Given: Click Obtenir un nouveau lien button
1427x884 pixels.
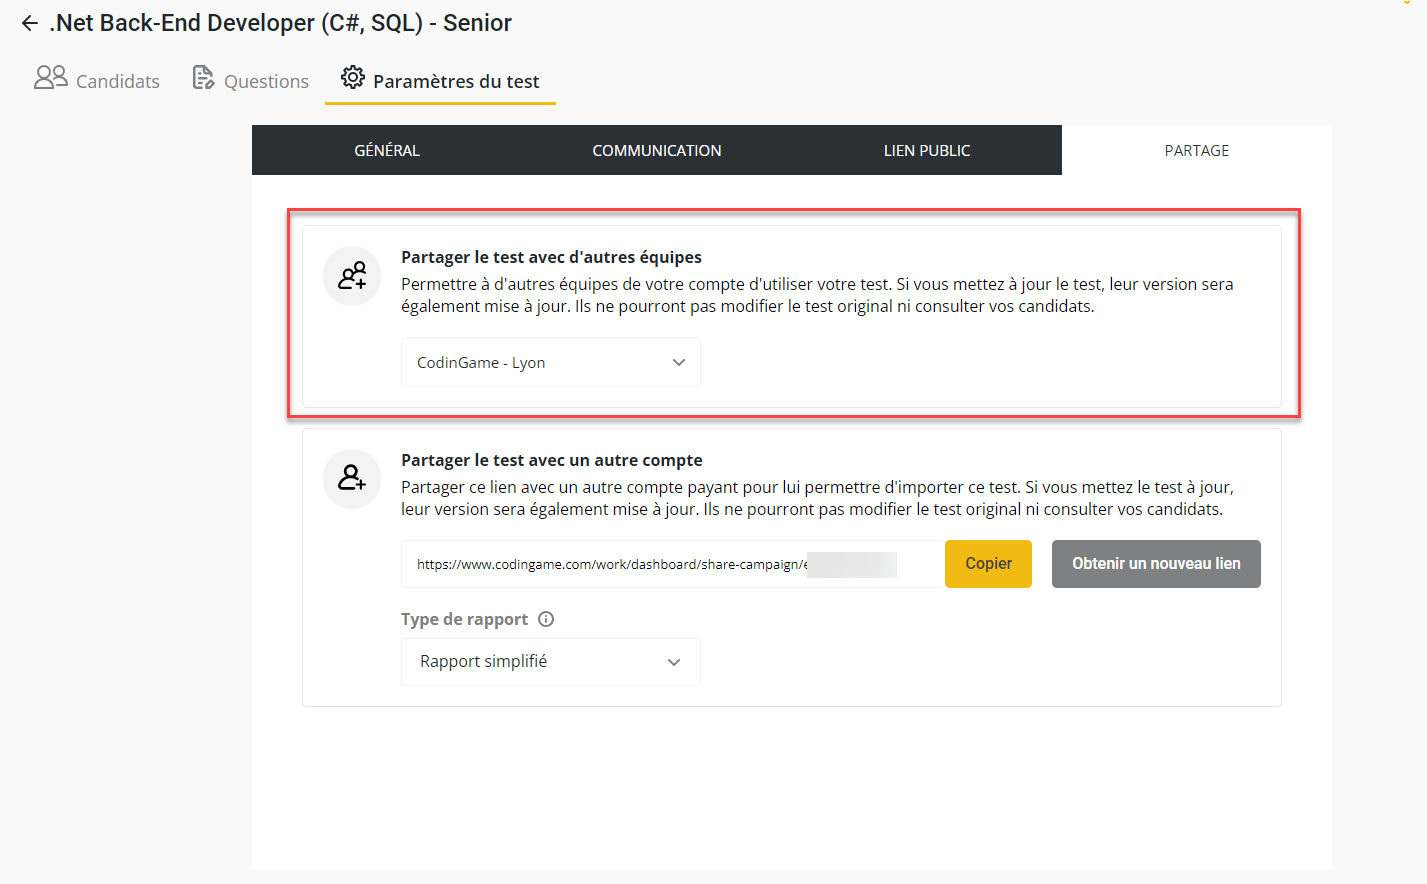Looking at the screenshot, I should pos(1156,564).
